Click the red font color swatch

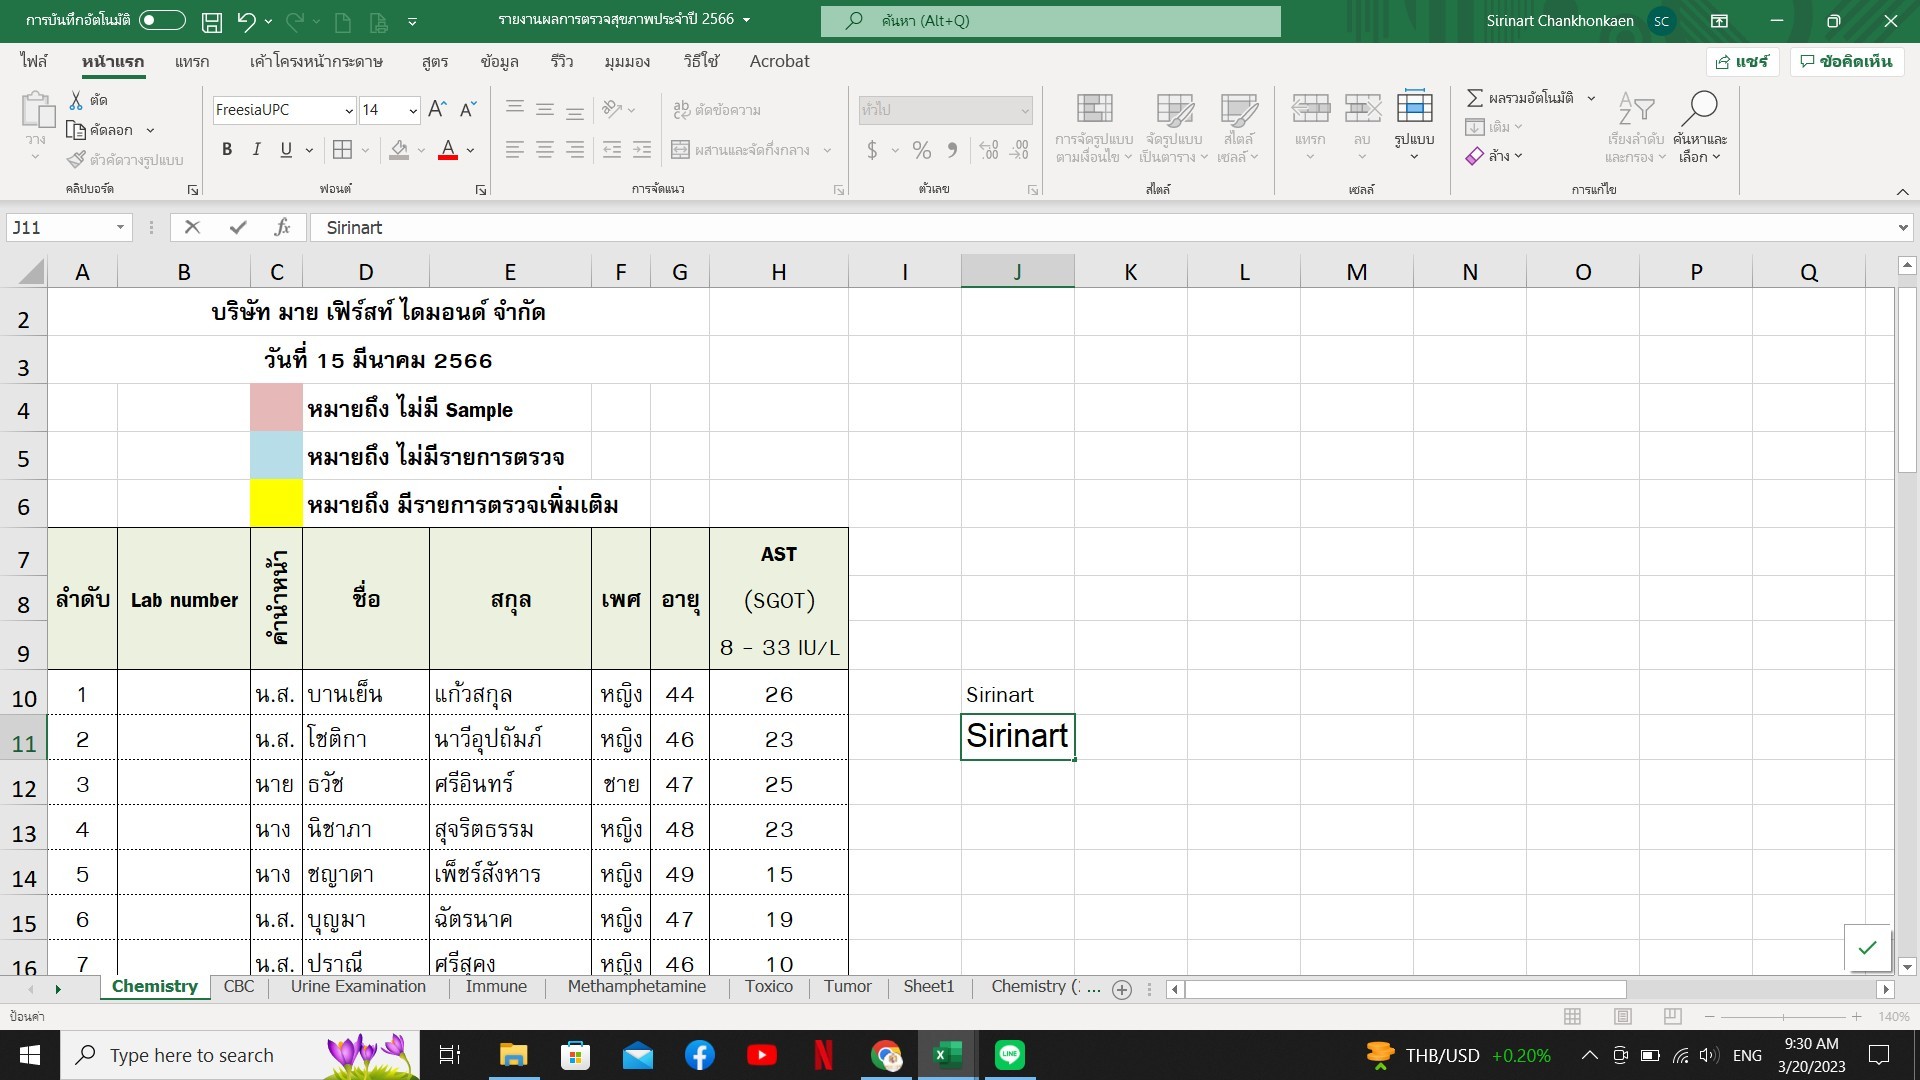tap(448, 150)
